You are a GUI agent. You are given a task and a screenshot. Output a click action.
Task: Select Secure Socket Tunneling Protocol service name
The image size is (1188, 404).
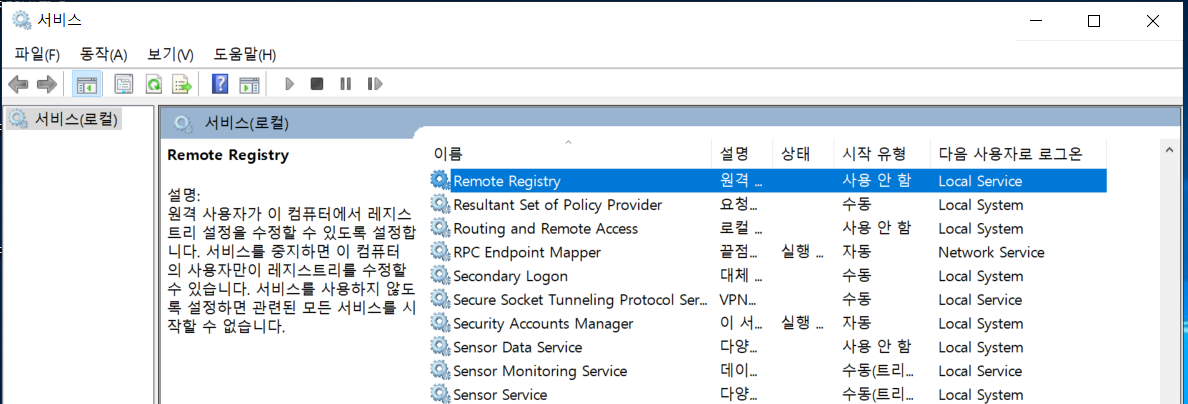[580, 300]
